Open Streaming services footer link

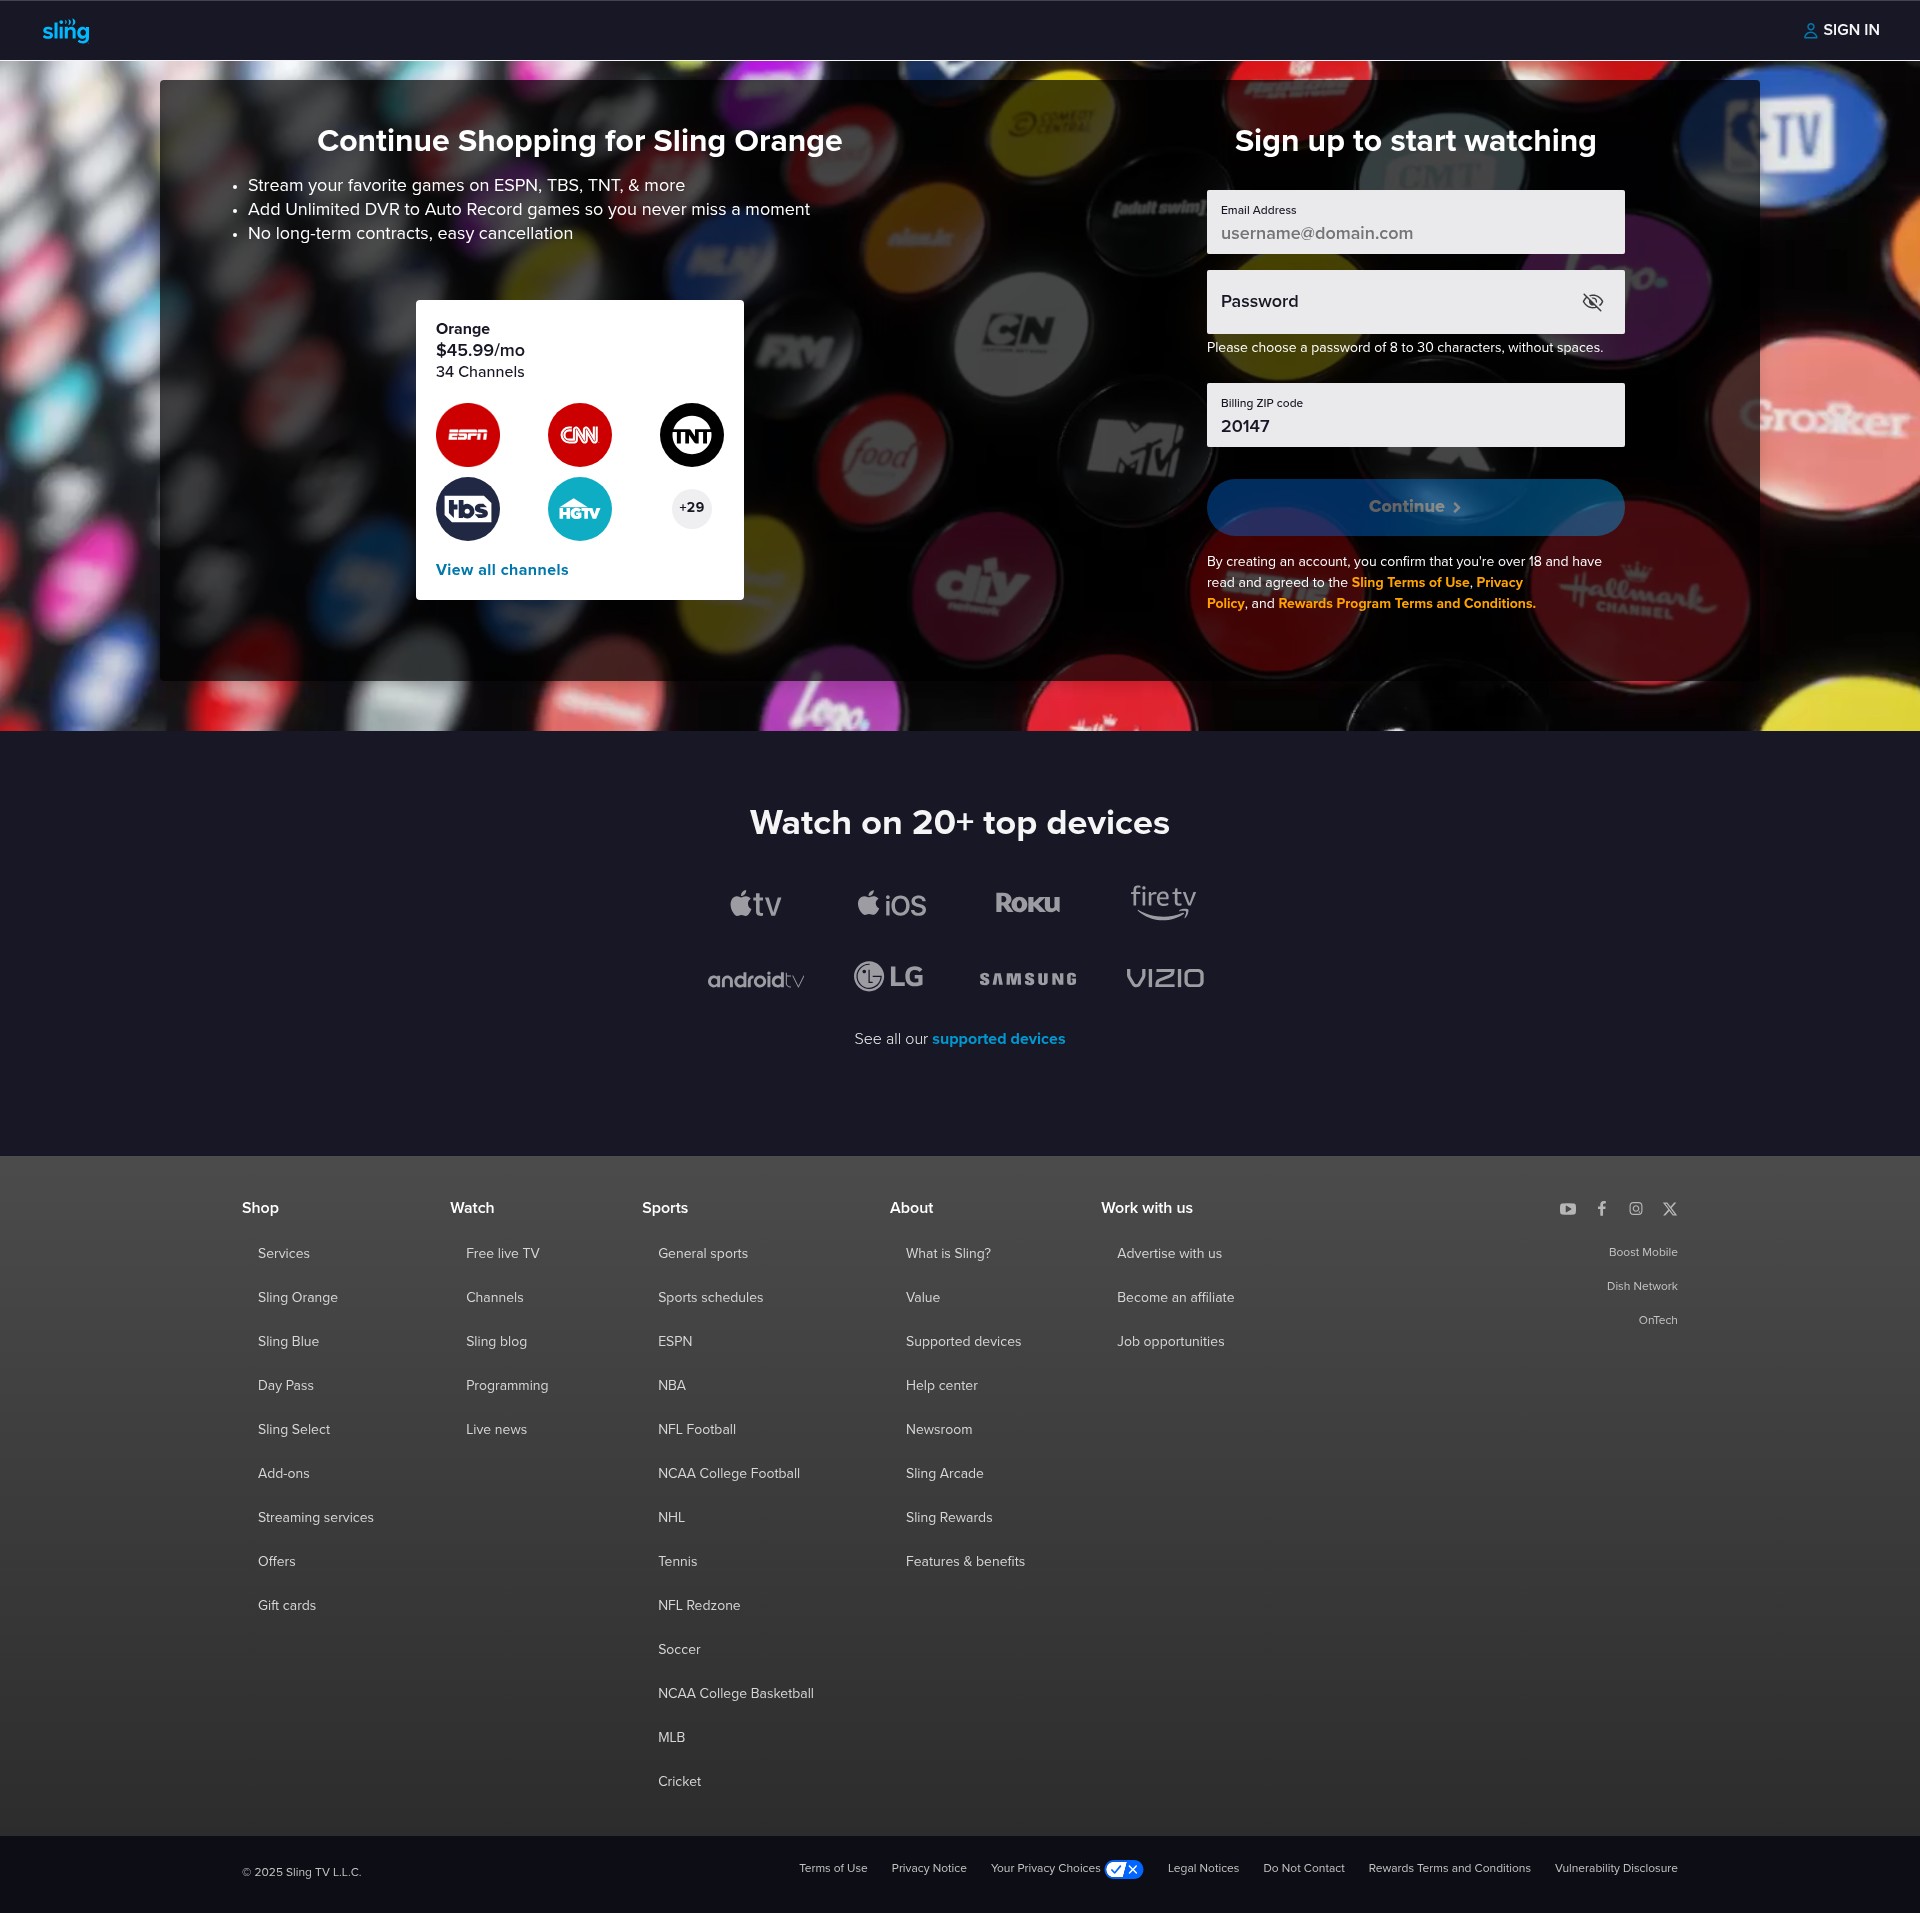[x=316, y=1517]
